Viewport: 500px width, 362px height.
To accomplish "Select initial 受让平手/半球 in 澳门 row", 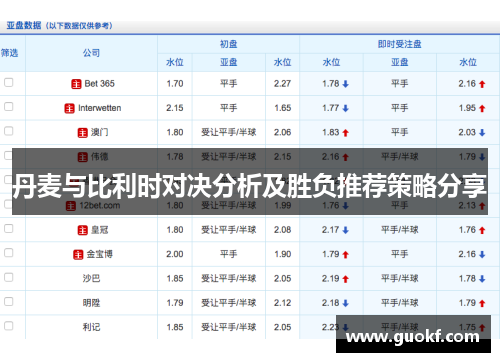I will (x=229, y=132).
